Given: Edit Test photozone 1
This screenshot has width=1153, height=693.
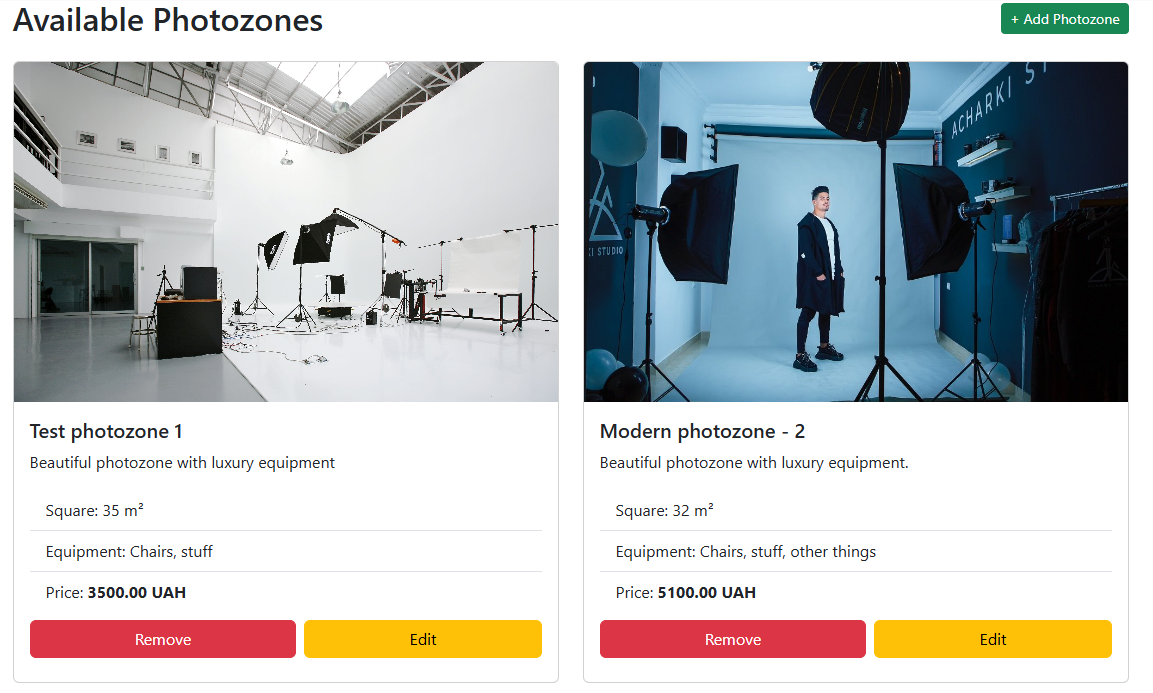Looking at the screenshot, I should (423, 639).
